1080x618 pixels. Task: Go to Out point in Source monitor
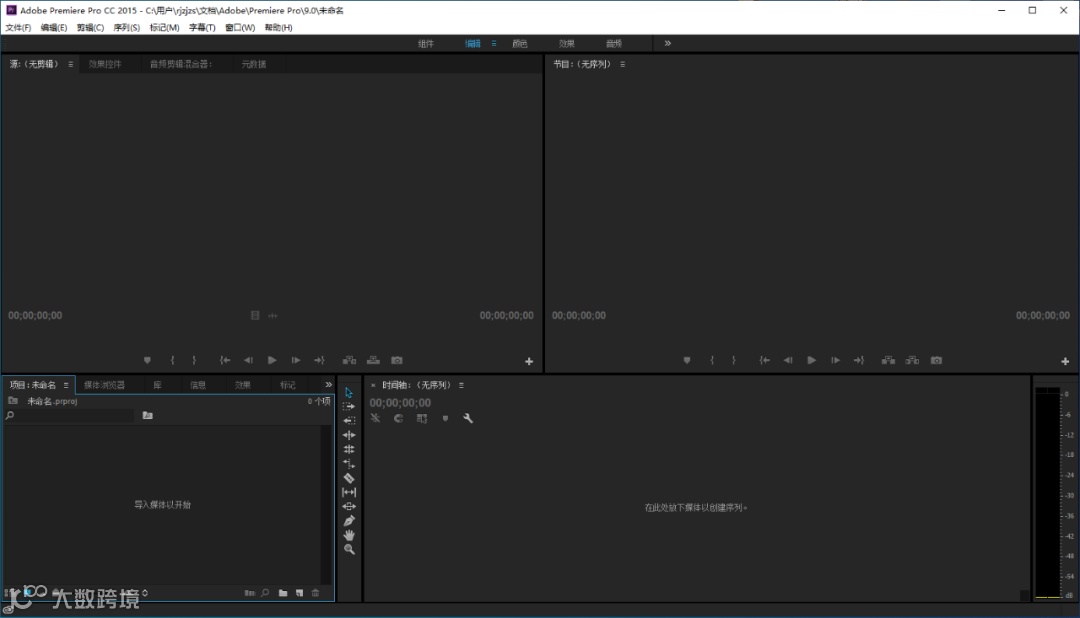tap(319, 360)
